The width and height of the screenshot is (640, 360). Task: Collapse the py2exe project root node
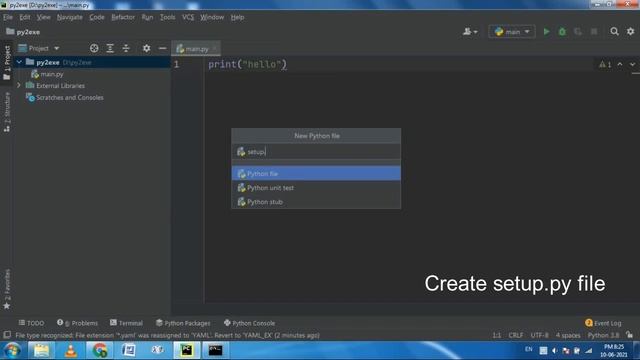19,62
